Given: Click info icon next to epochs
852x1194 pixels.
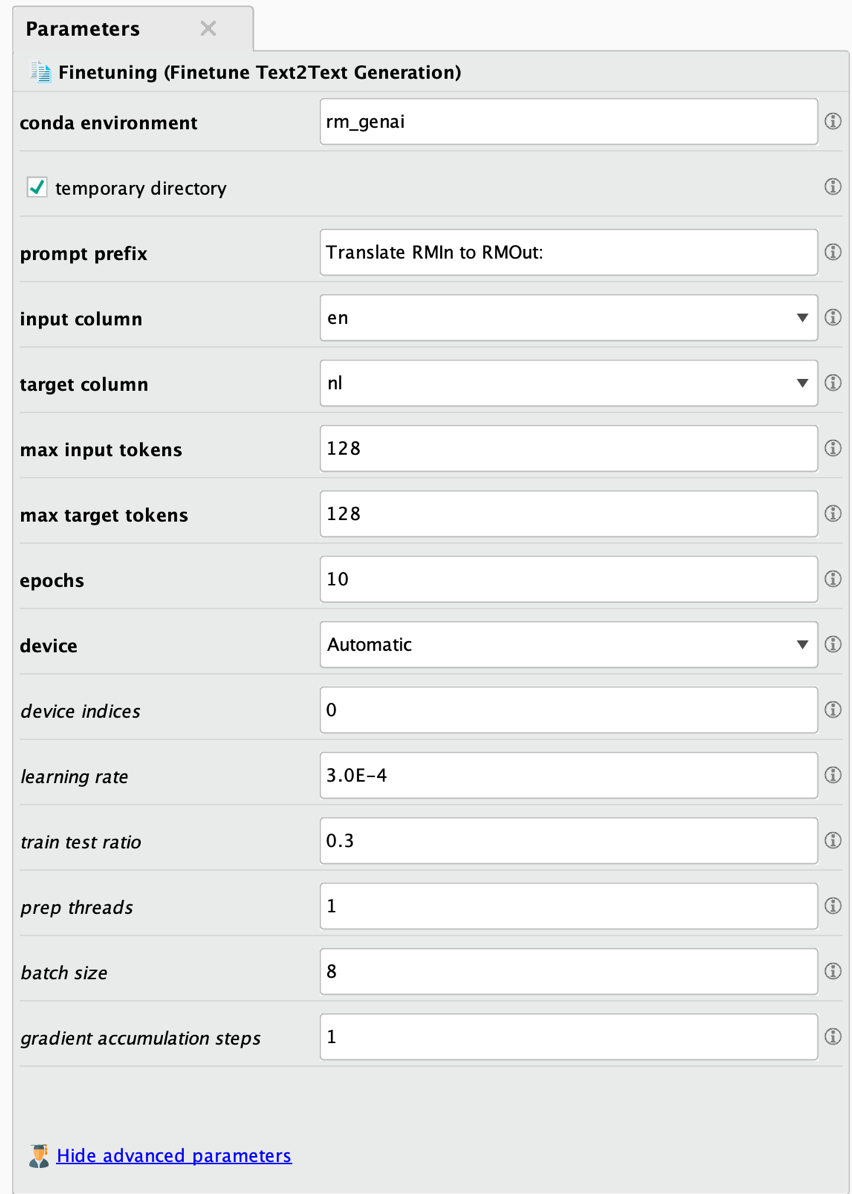Looking at the screenshot, I should [x=832, y=579].
